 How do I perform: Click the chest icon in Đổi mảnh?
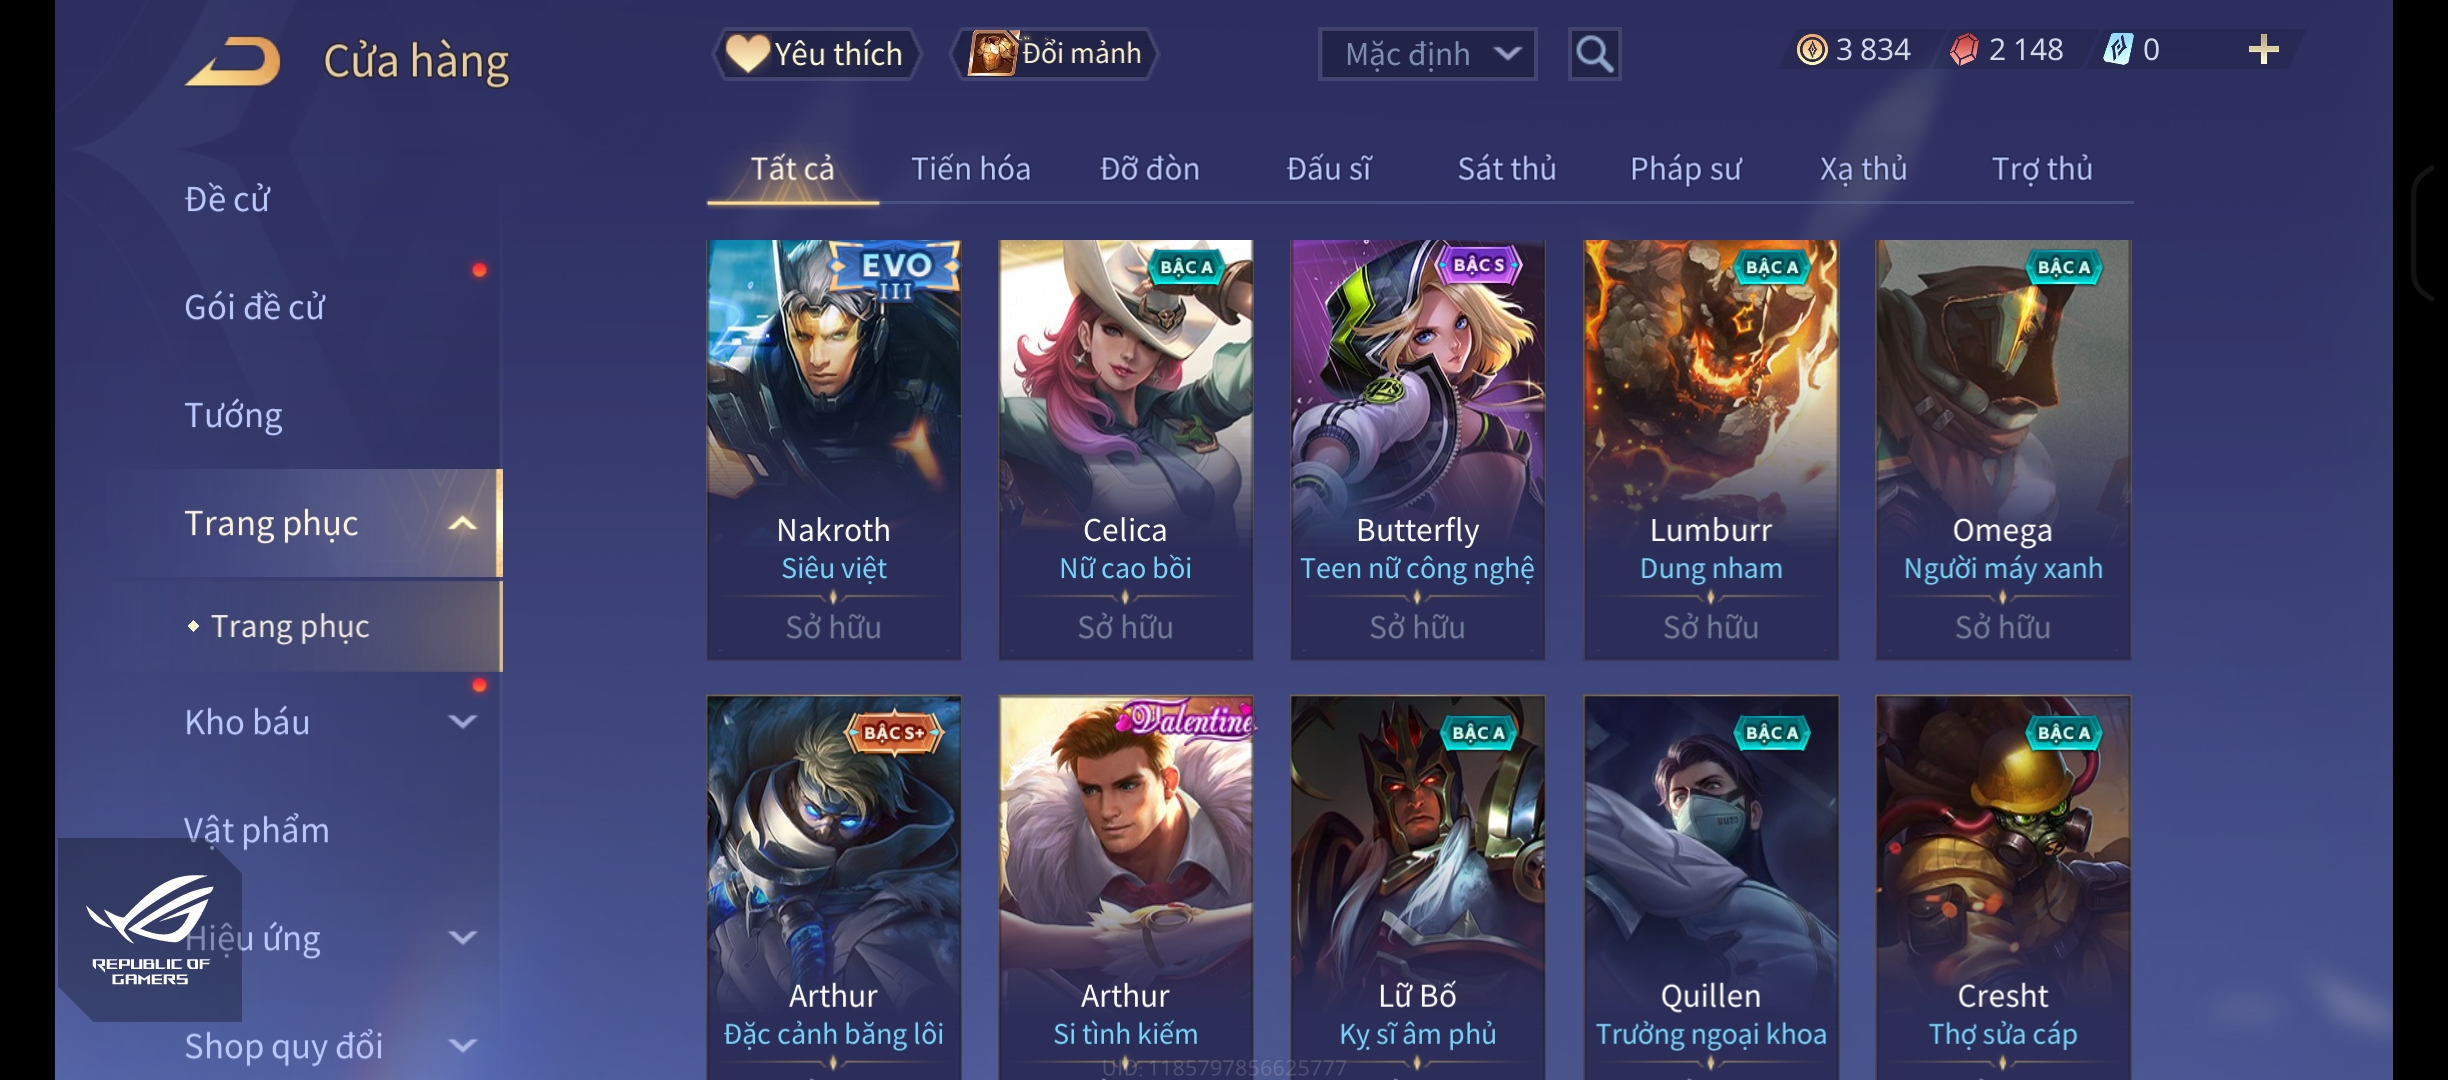pos(992,53)
